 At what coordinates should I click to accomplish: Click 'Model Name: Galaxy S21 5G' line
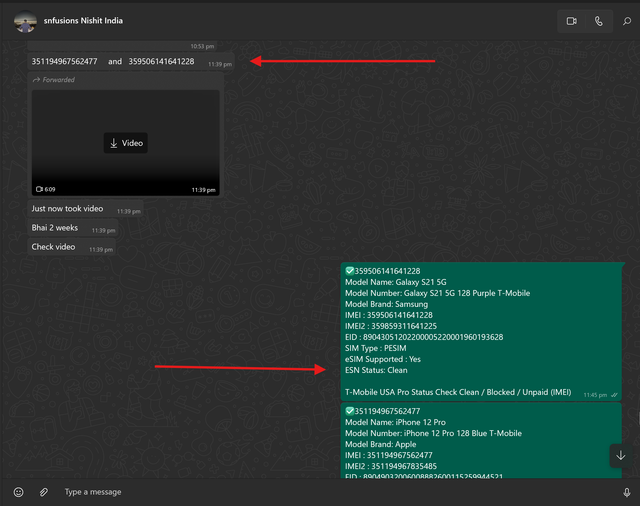(396, 282)
